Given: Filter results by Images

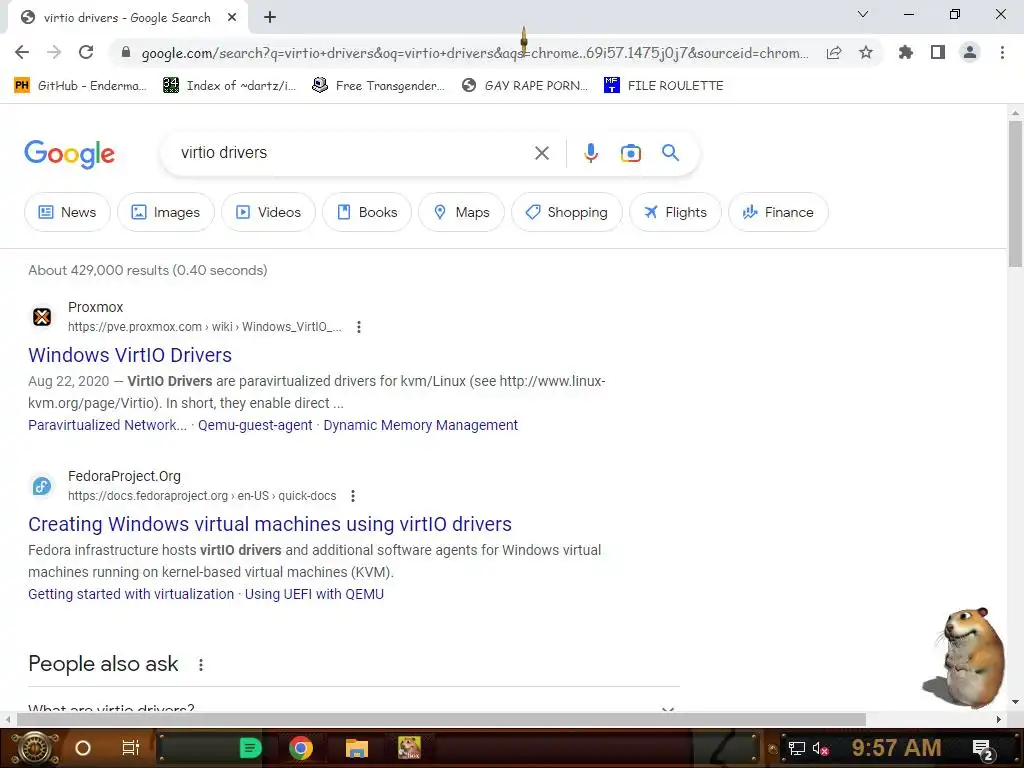Looking at the screenshot, I should [x=166, y=212].
